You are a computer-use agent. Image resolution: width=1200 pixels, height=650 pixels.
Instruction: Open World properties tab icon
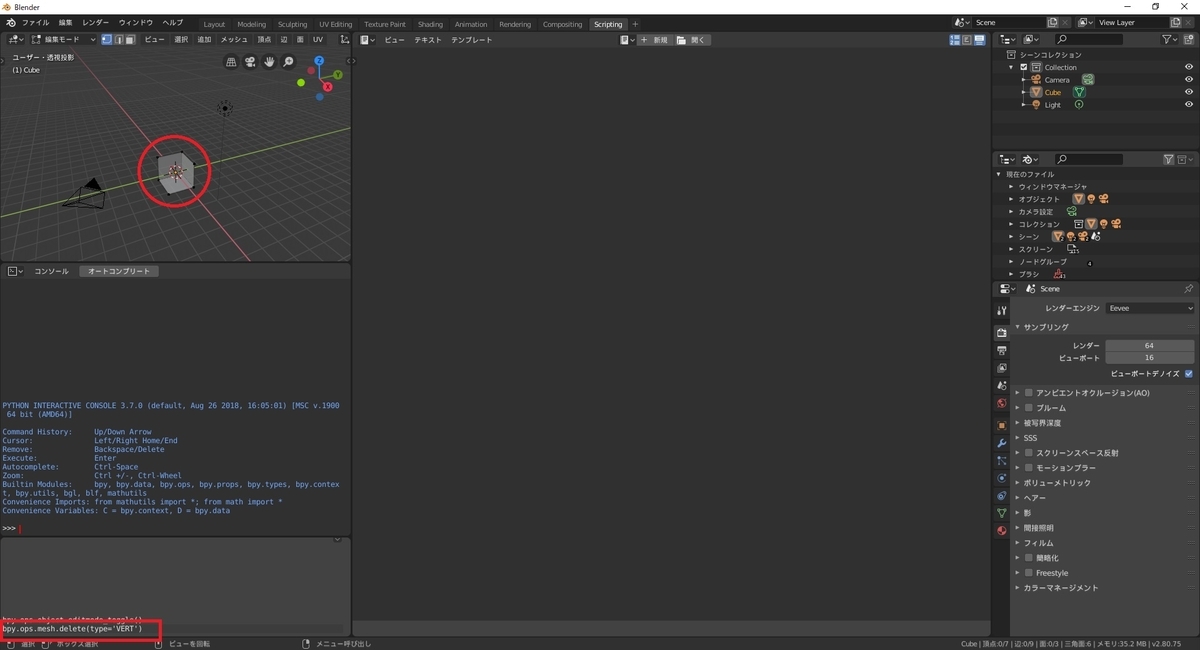tap(1001, 403)
